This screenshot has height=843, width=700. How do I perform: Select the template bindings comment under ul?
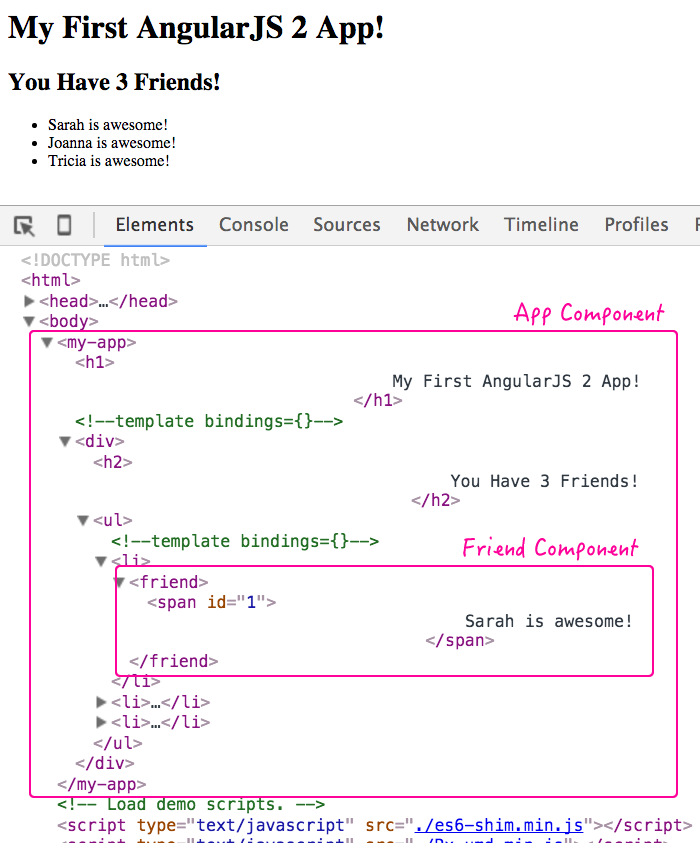(245, 541)
